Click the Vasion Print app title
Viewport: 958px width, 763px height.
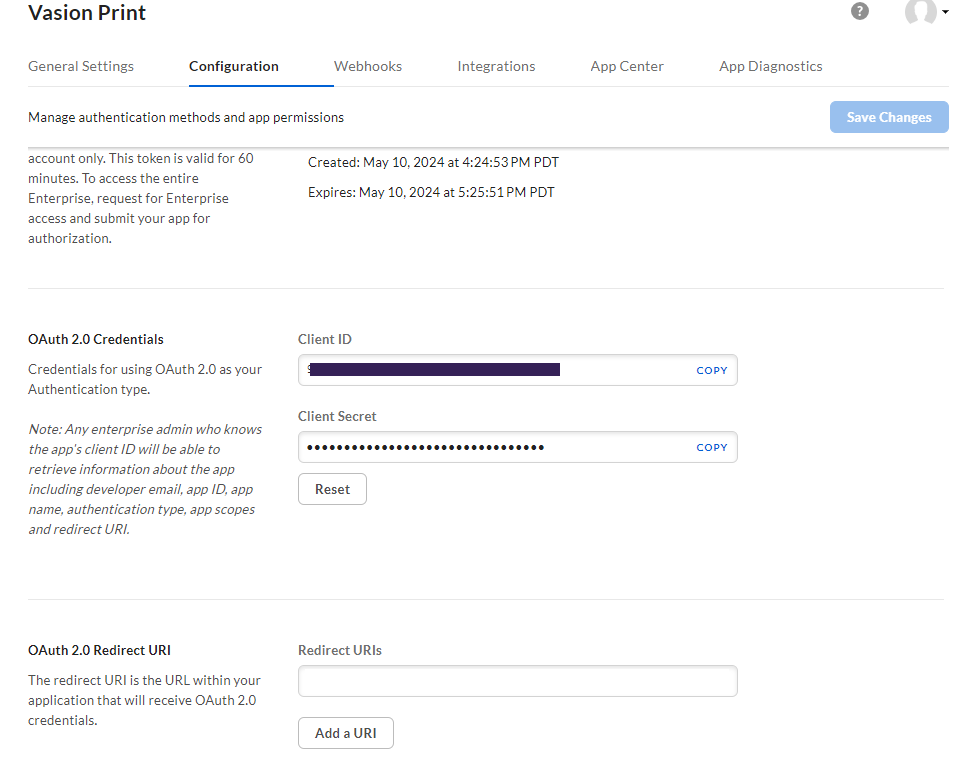pyautogui.click(x=87, y=12)
